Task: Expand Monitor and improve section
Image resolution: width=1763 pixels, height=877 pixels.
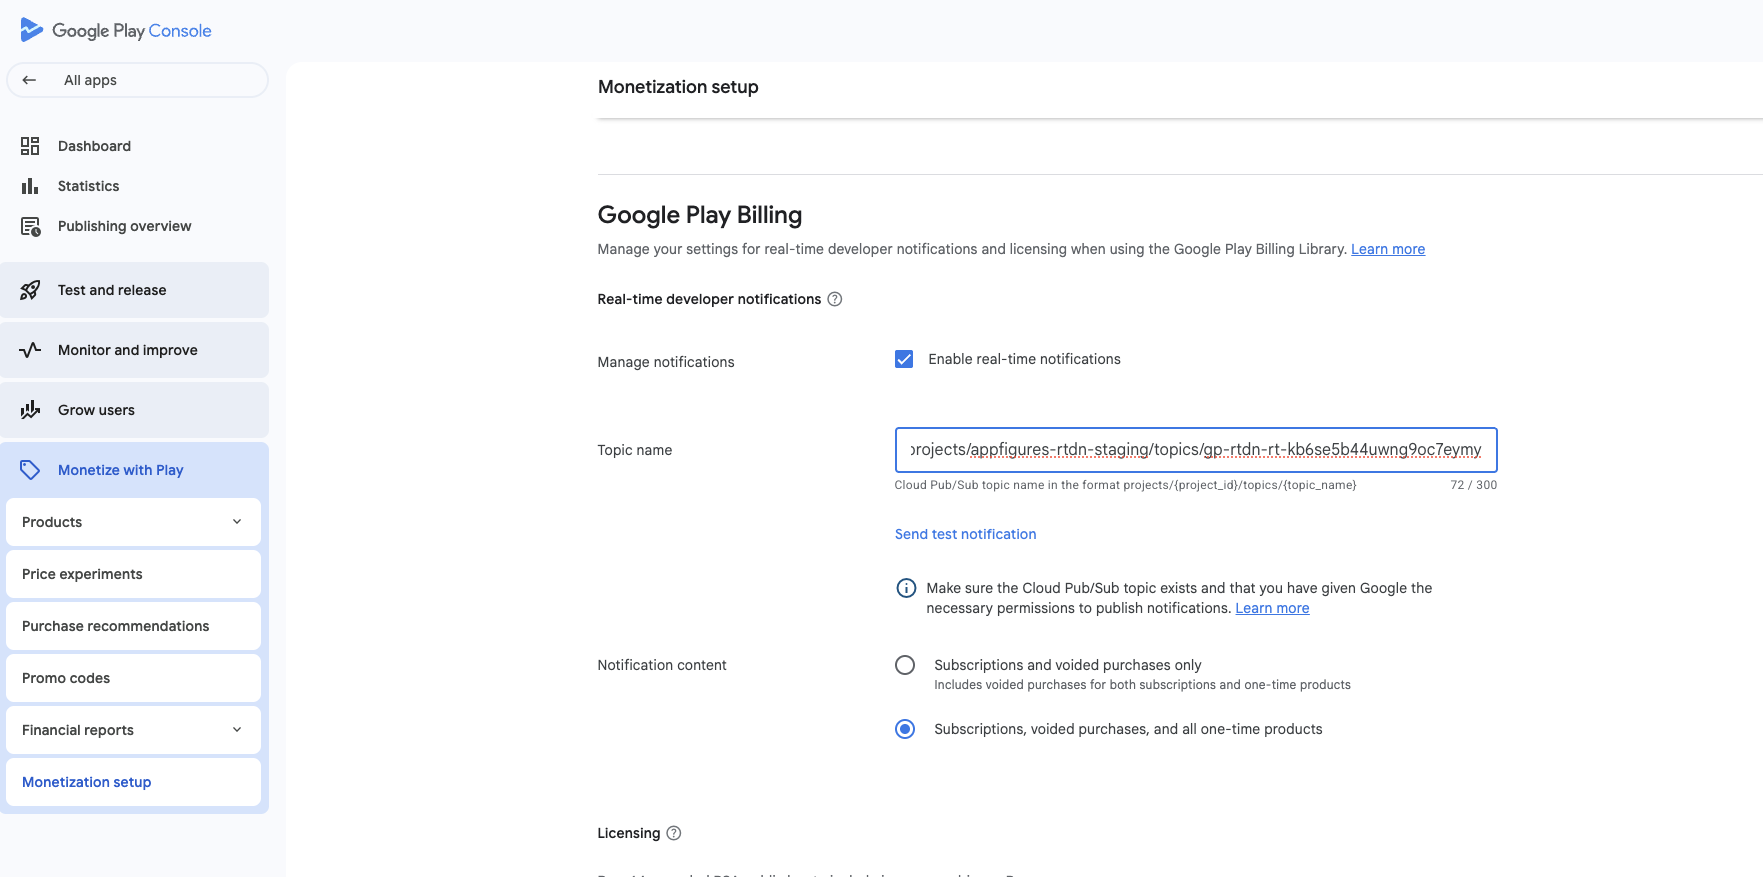Action: point(134,350)
